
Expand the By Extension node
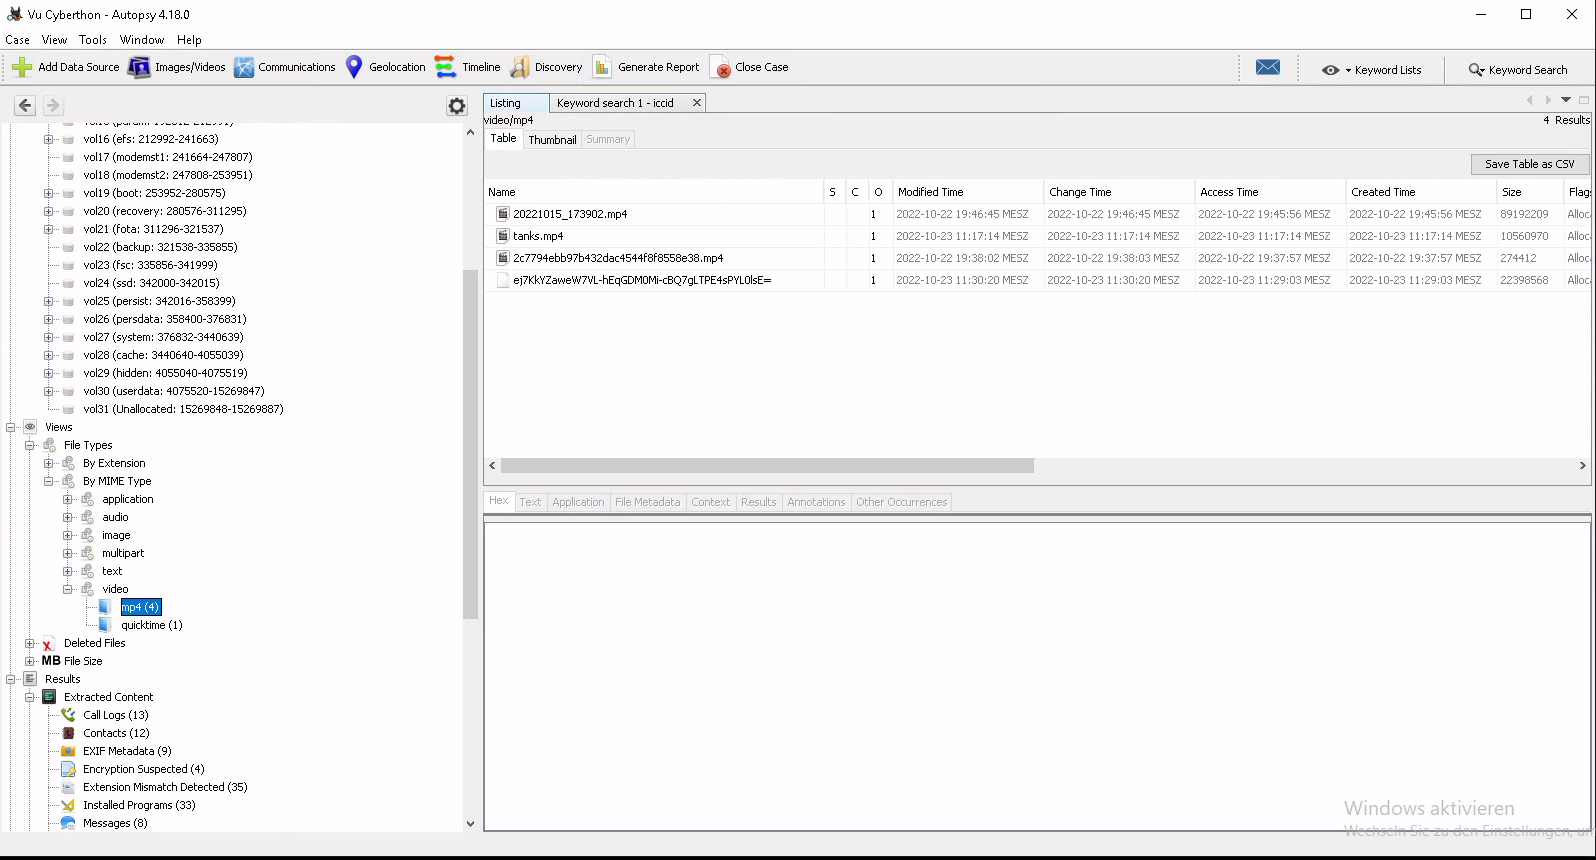pyautogui.click(x=48, y=463)
